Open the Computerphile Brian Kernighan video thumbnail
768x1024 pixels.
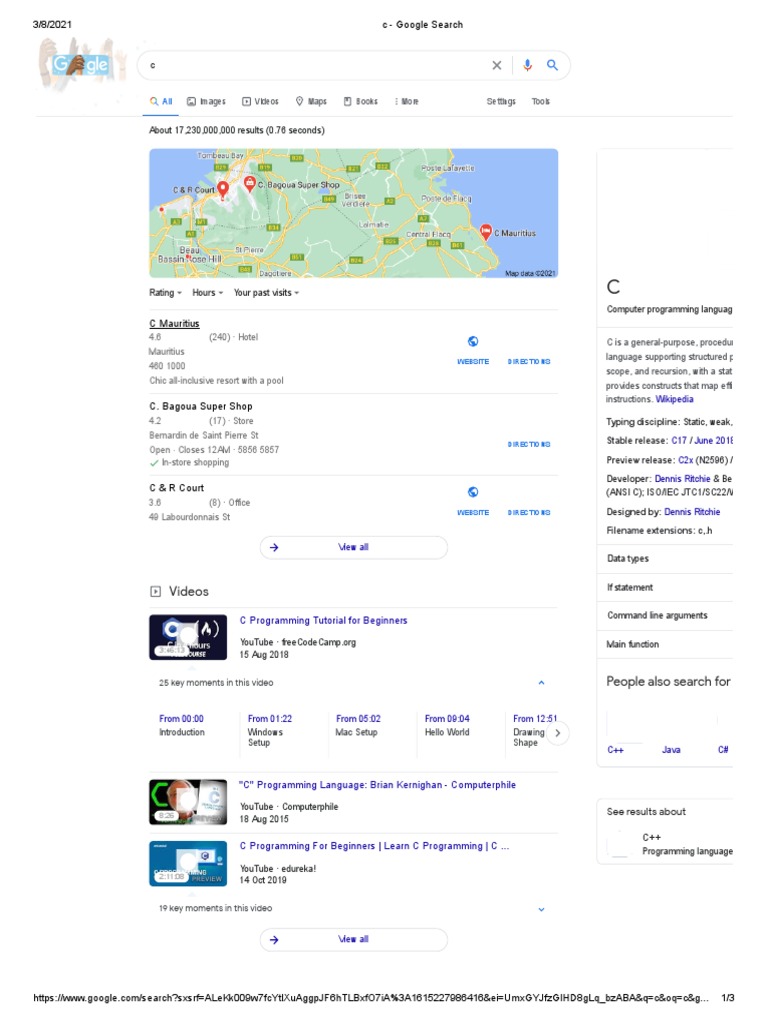tap(188, 801)
